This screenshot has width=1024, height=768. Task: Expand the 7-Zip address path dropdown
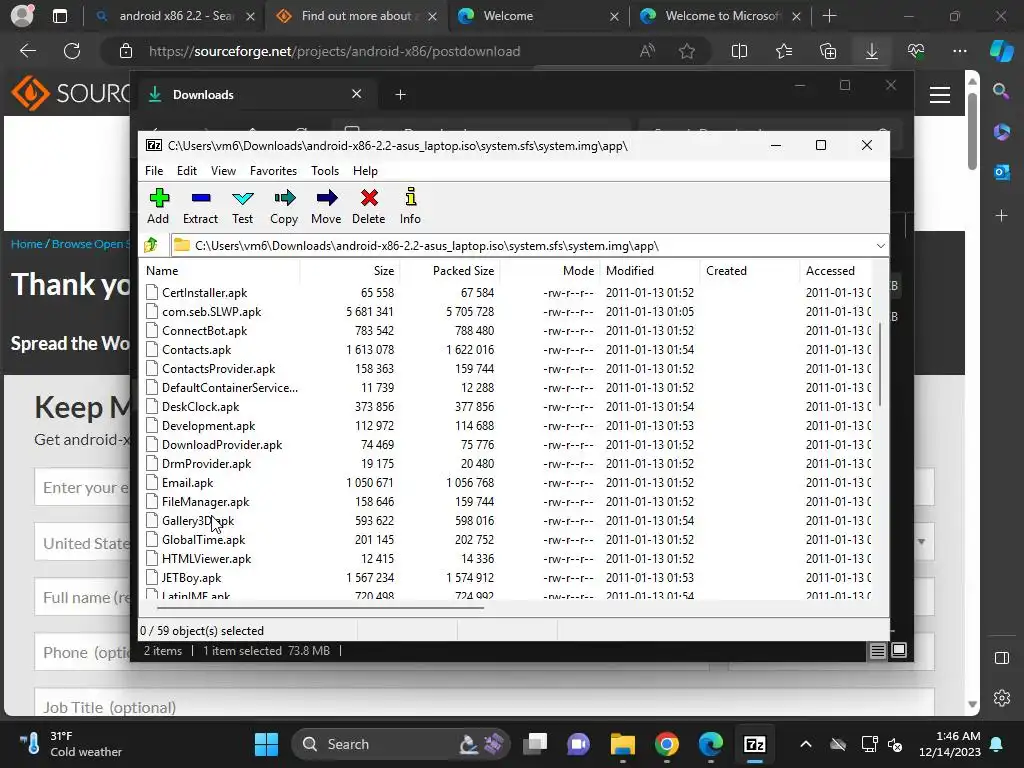(880, 246)
